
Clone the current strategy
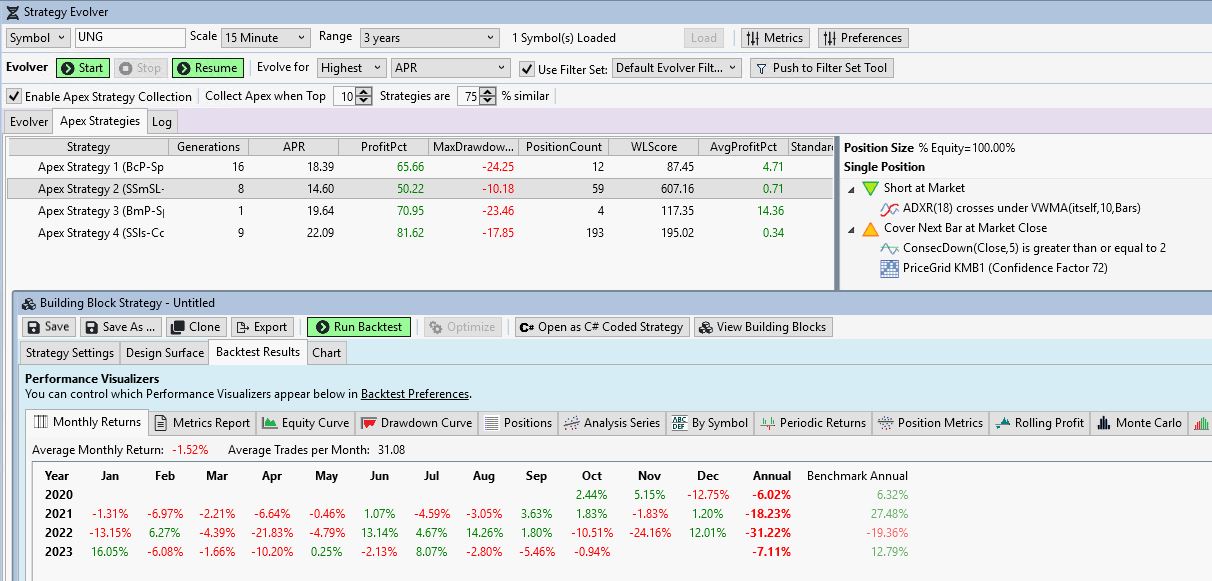pos(194,327)
